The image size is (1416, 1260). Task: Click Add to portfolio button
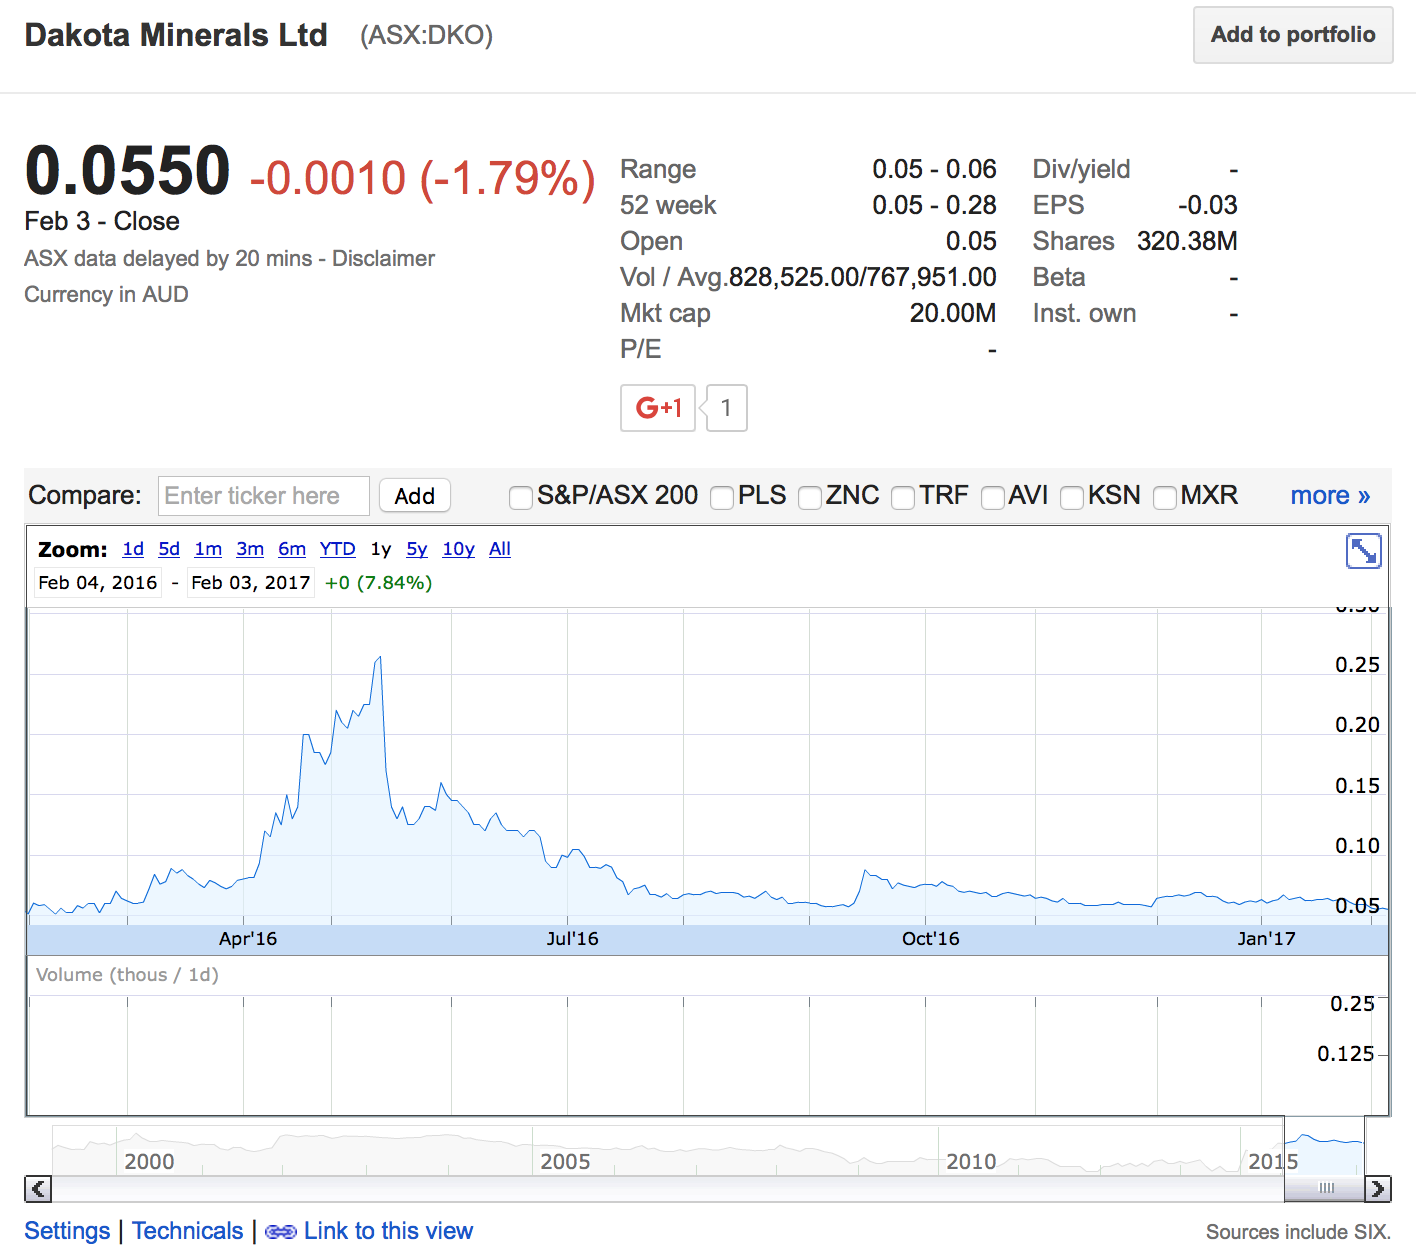(1292, 35)
